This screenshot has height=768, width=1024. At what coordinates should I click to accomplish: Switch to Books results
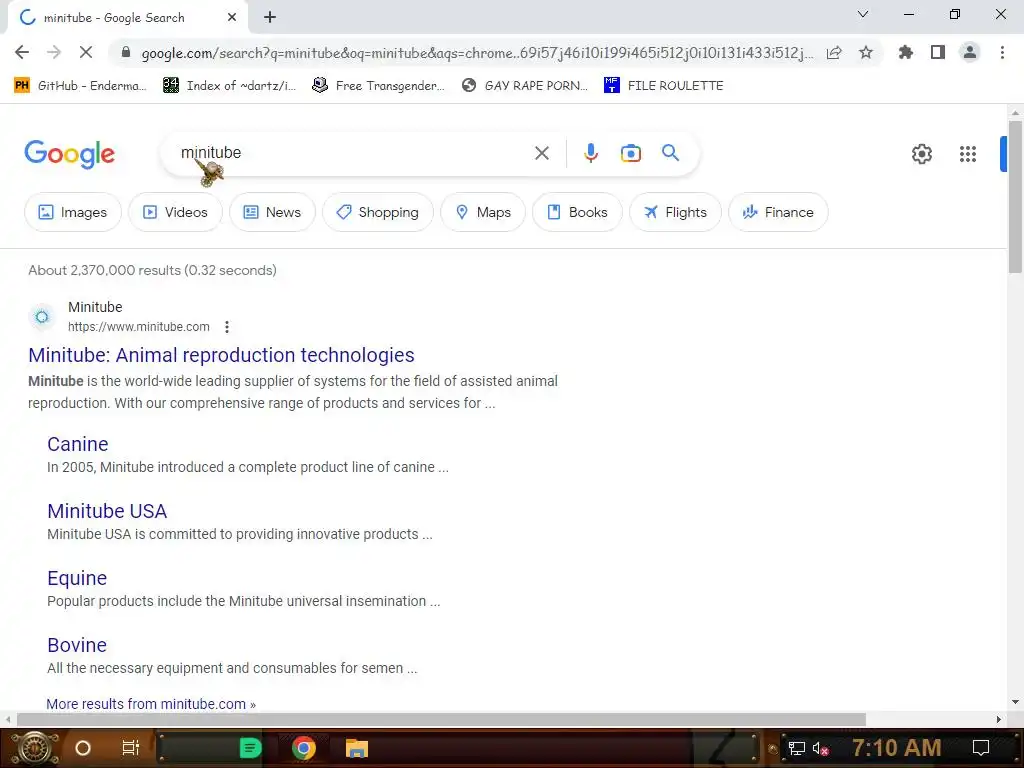click(x=577, y=212)
